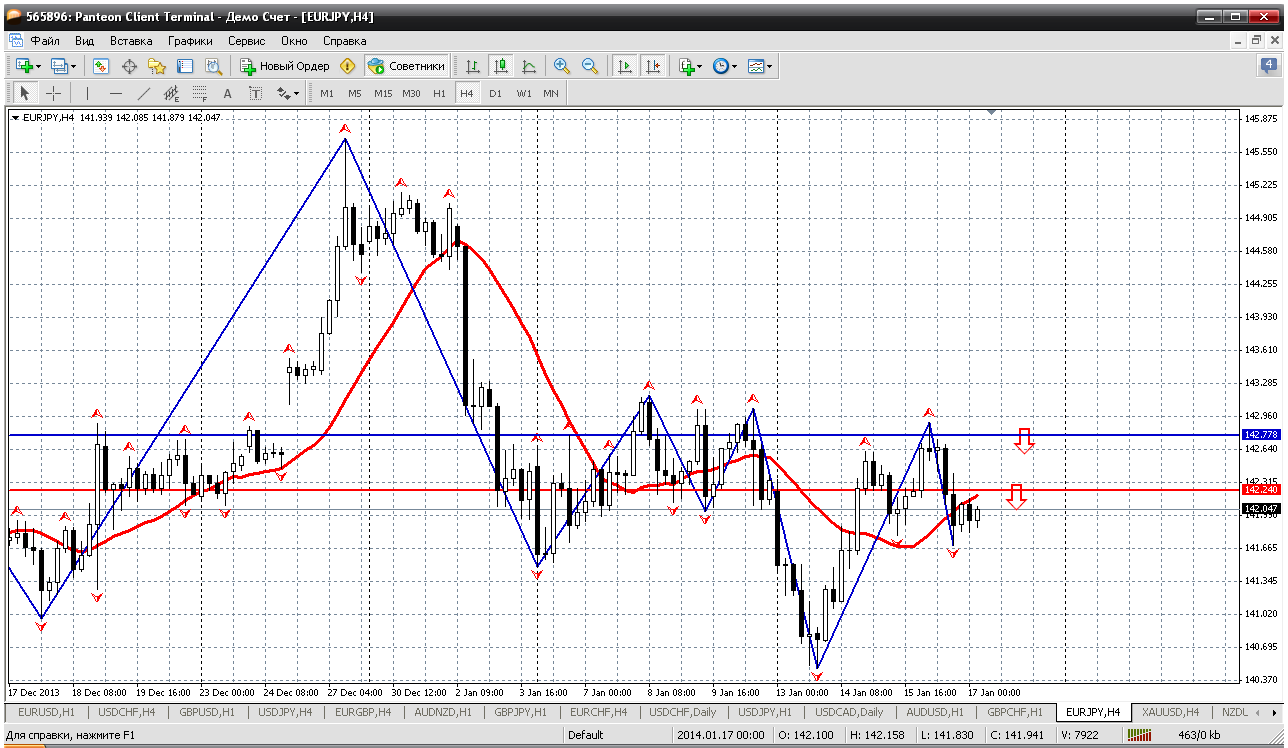Switch timeframe to M30

coord(411,93)
